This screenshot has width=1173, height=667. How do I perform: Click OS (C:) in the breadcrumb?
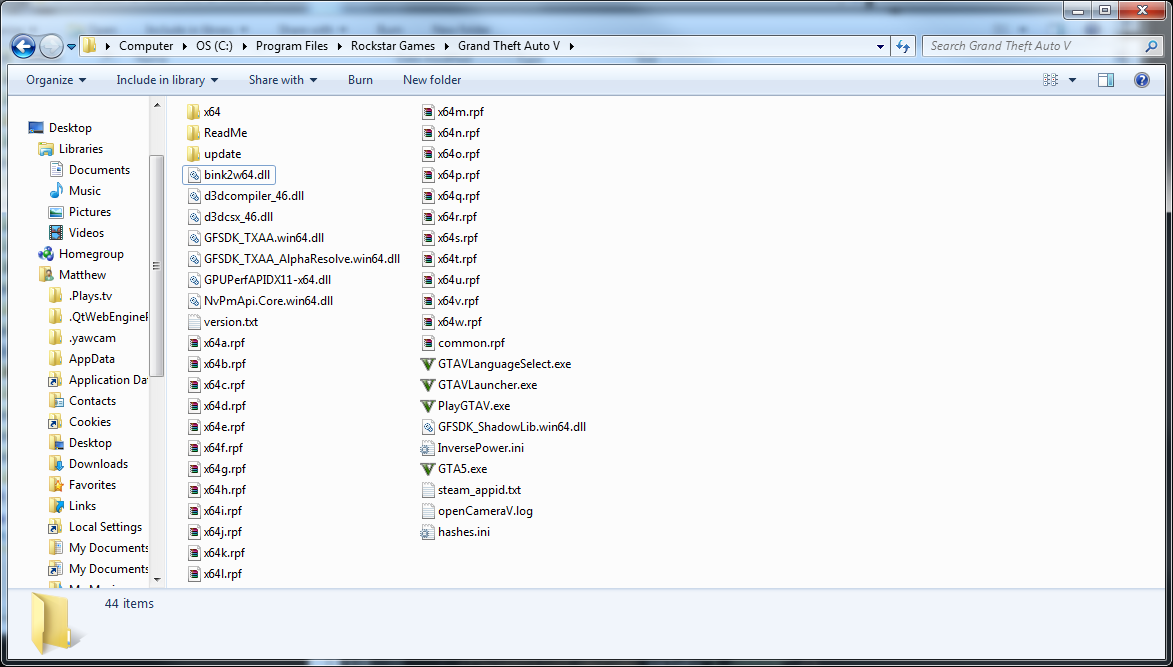214,46
